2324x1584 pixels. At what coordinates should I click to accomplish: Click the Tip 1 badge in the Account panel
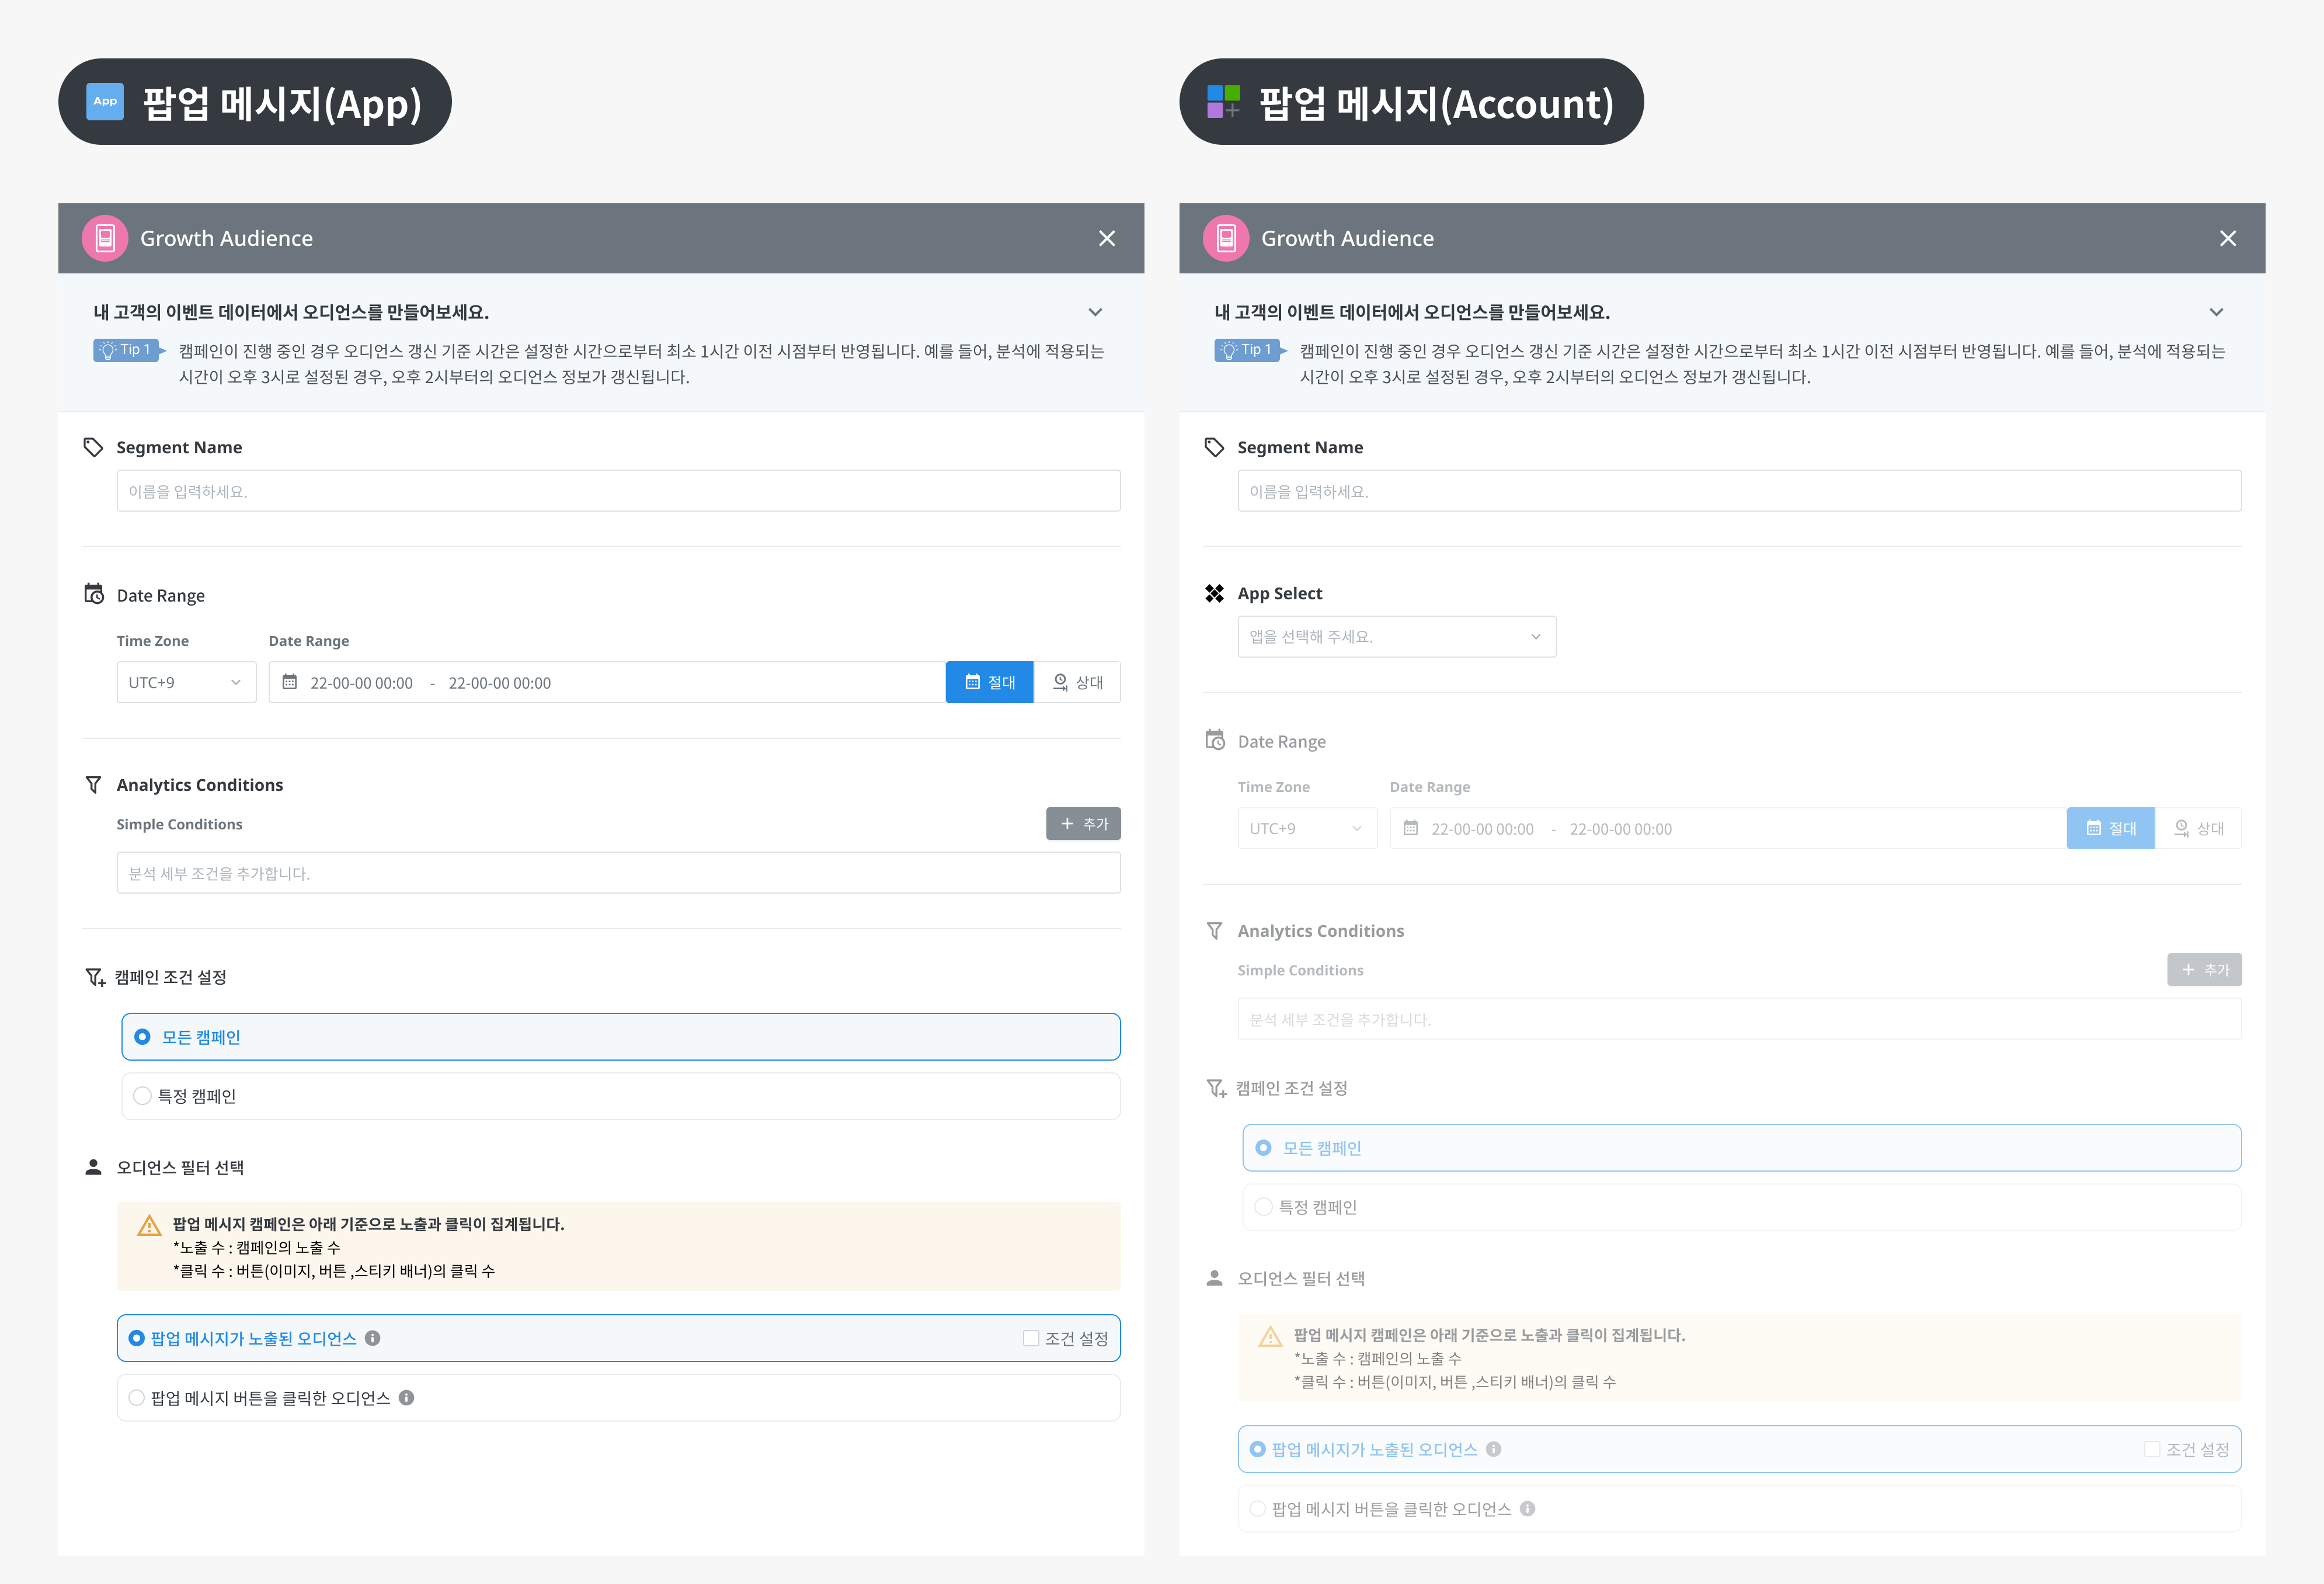point(1250,350)
